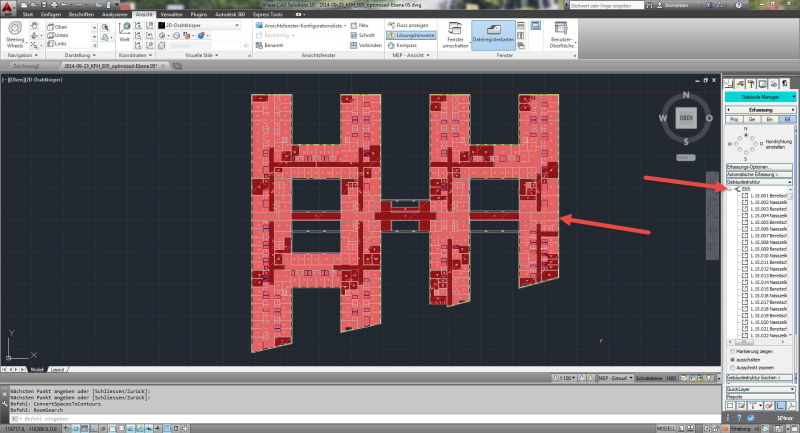The width and height of the screenshot is (800, 433).
Task: Open the QuickLayer dropdown
Action: click(x=760, y=389)
